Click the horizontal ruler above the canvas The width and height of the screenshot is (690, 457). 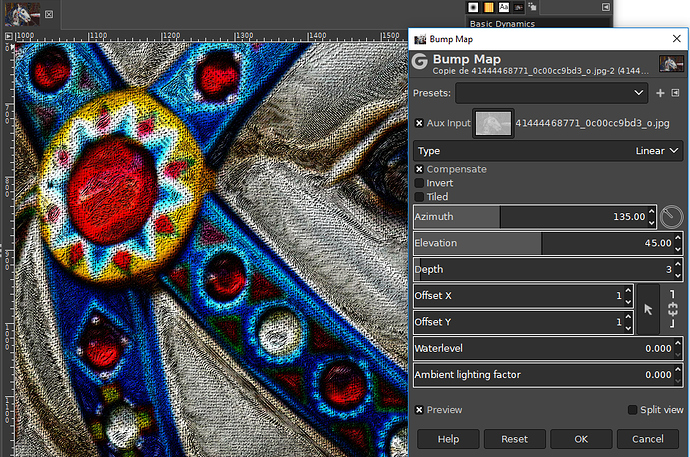point(211,36)
